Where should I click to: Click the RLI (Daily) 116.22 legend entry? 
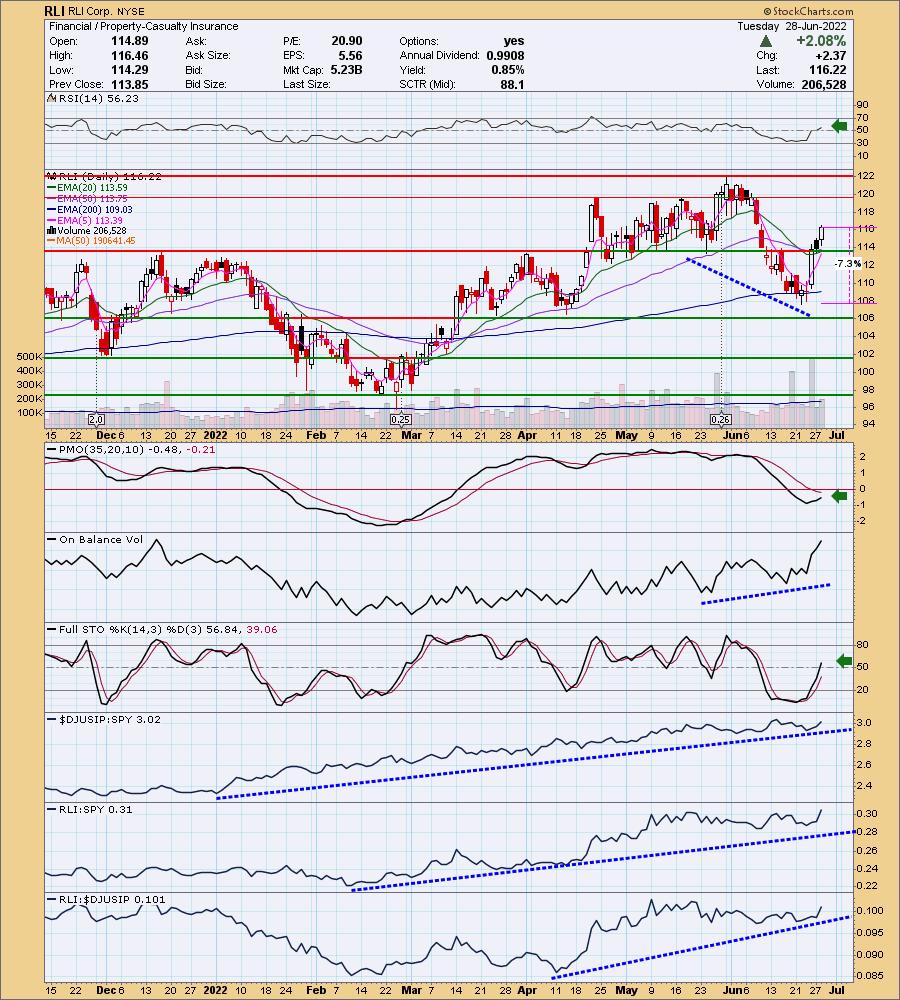point(103,177)
